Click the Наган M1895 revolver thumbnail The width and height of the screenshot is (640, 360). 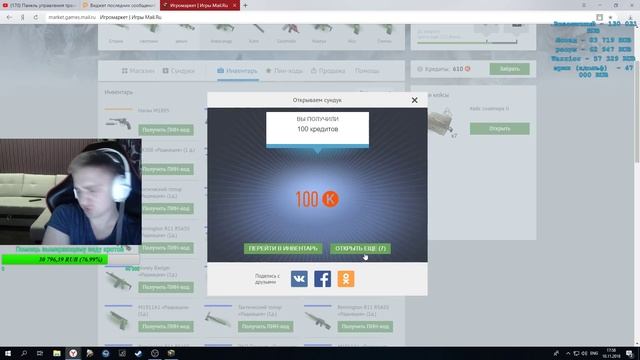pyautogui.click(x=118, y=122)
